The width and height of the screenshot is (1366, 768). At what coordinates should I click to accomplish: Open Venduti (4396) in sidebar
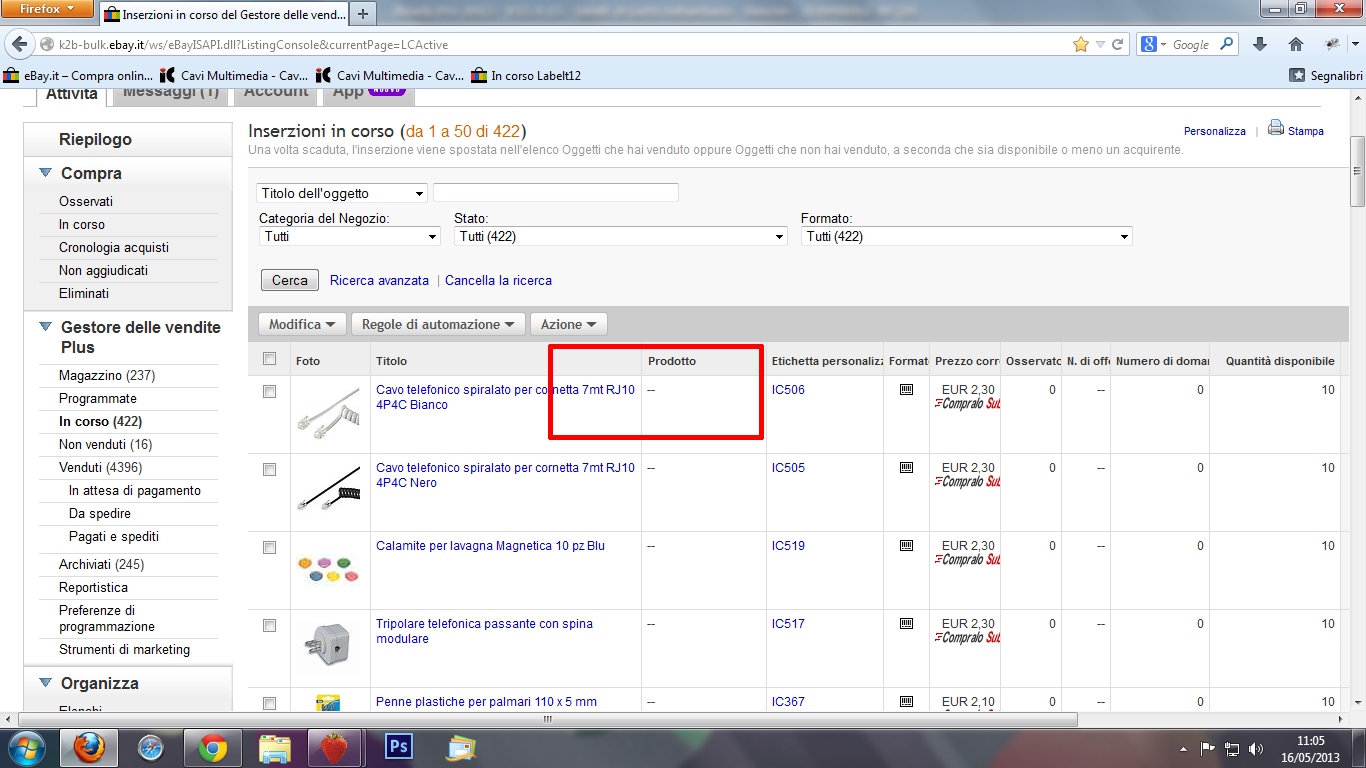tap(100, 467)
